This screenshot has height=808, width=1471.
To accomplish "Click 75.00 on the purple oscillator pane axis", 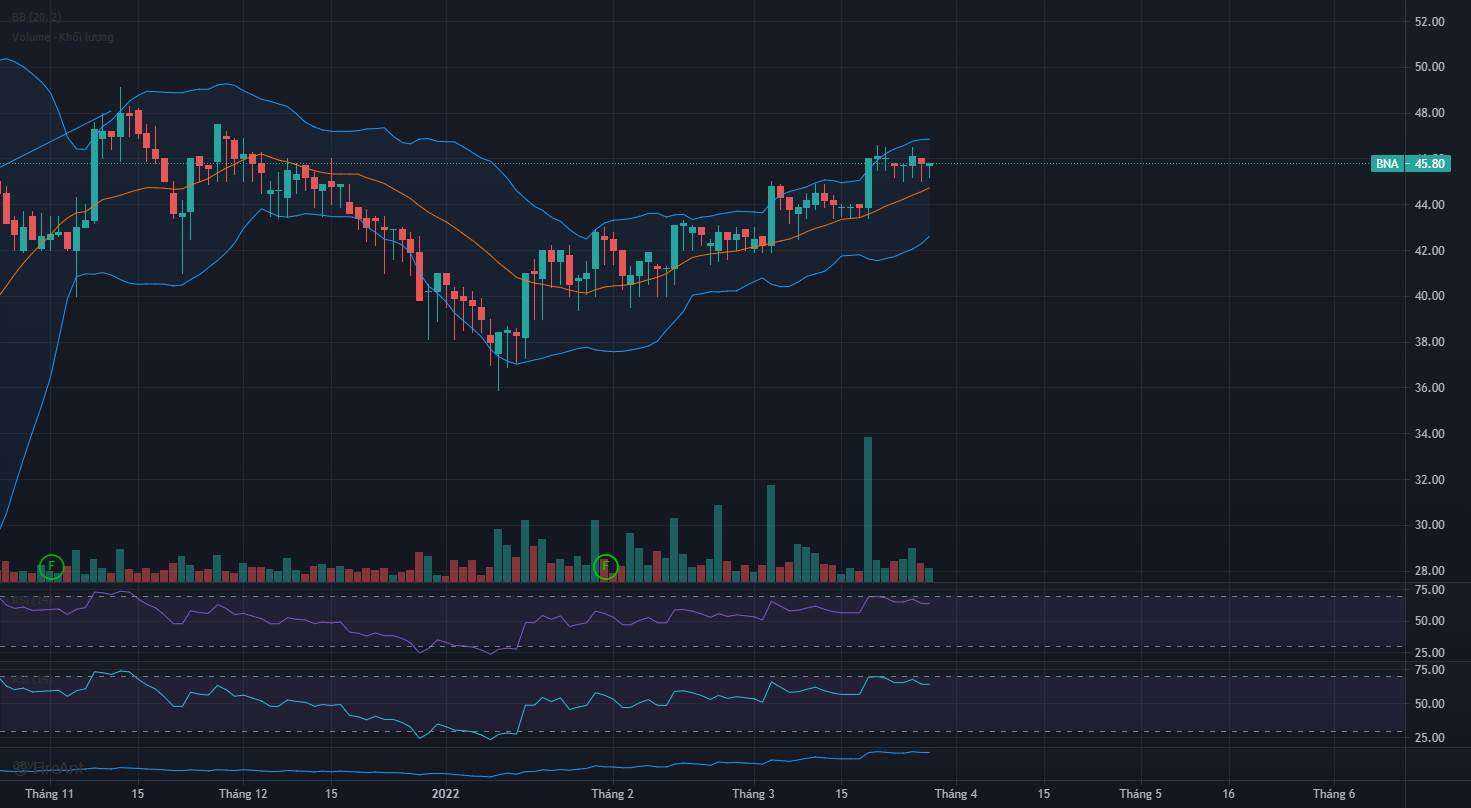I will pyautogui.click(x=1430, y=590).
